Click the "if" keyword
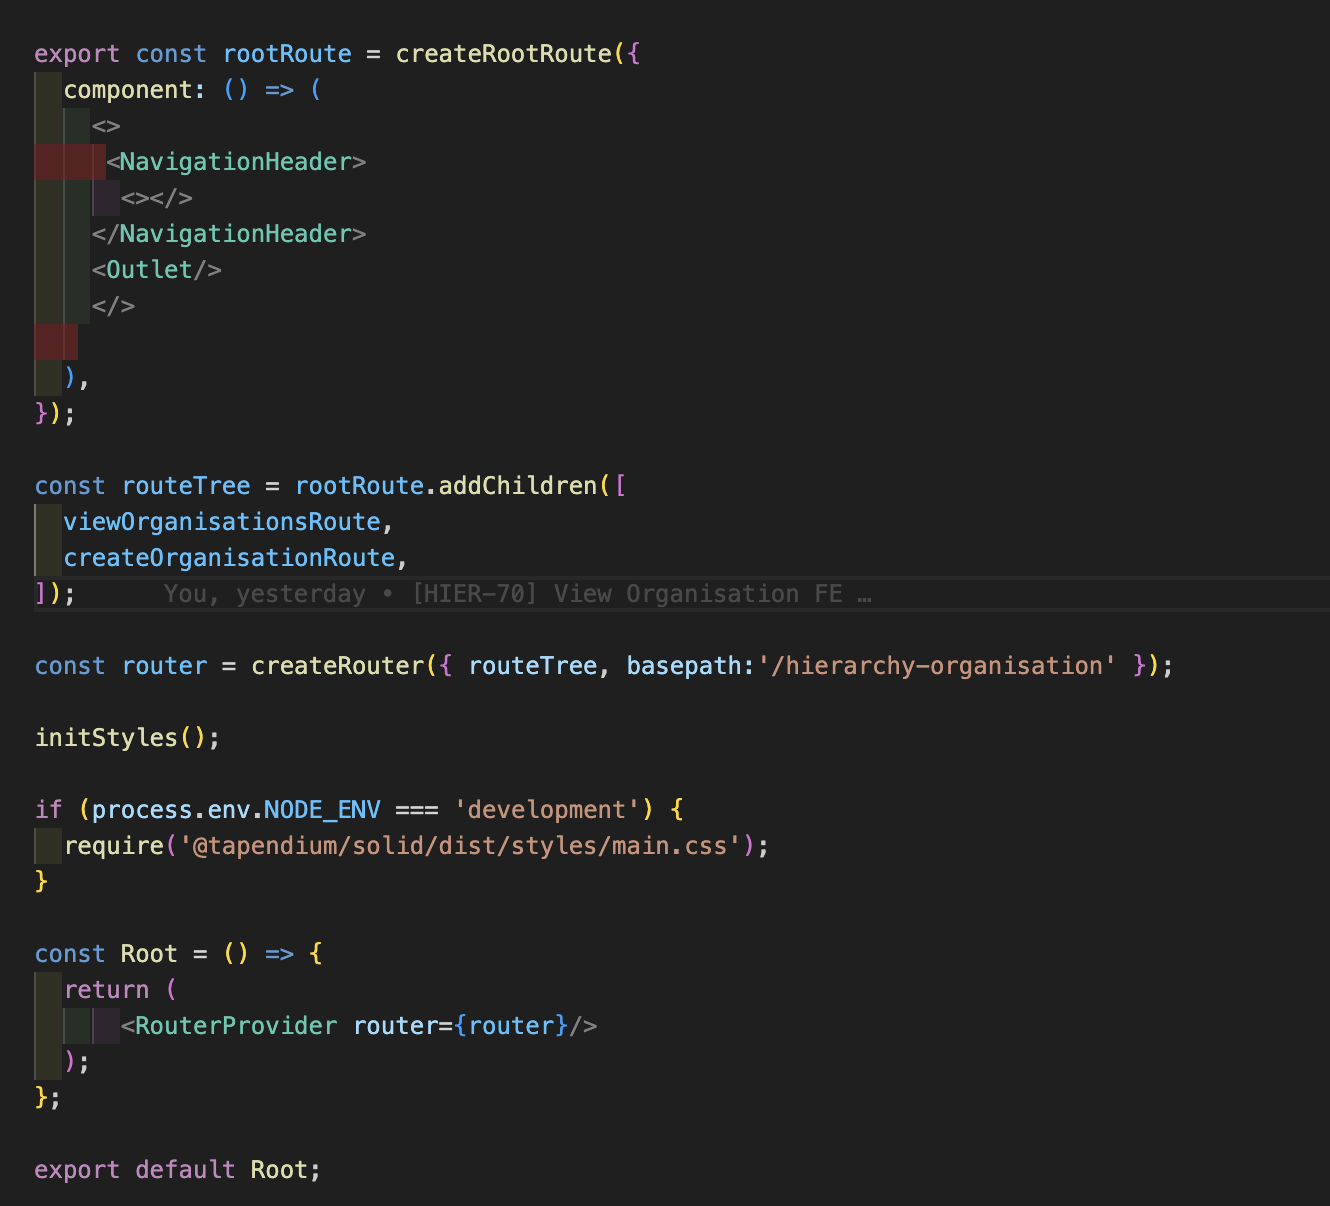 pyautogui.click(x=49, y=810)
